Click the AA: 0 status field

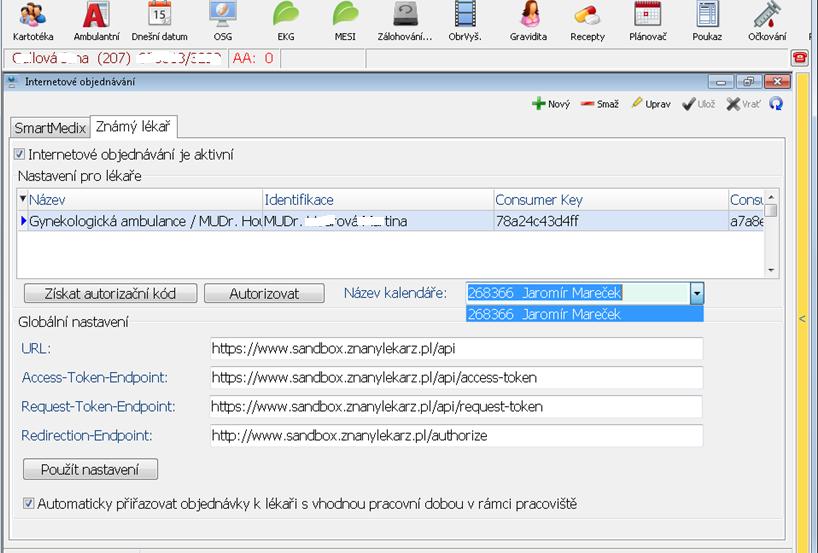click(254, 58)
